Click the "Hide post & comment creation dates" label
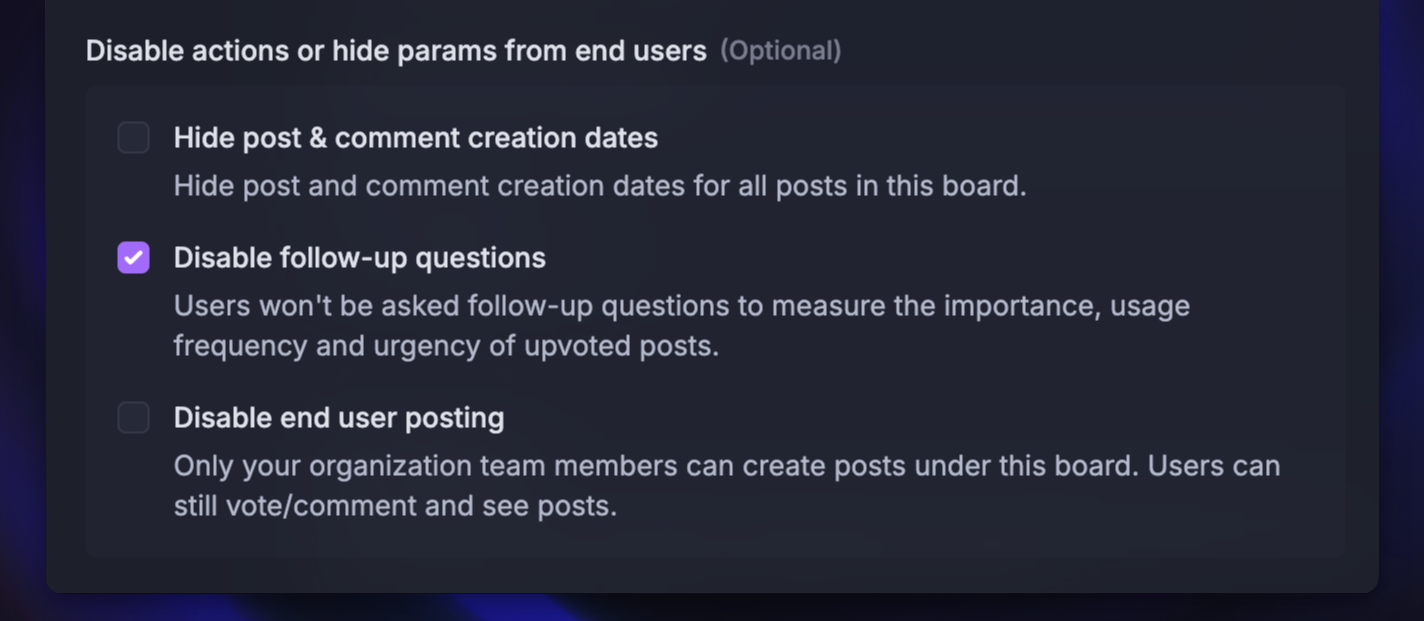The image size is (1424, 621). 416,138
